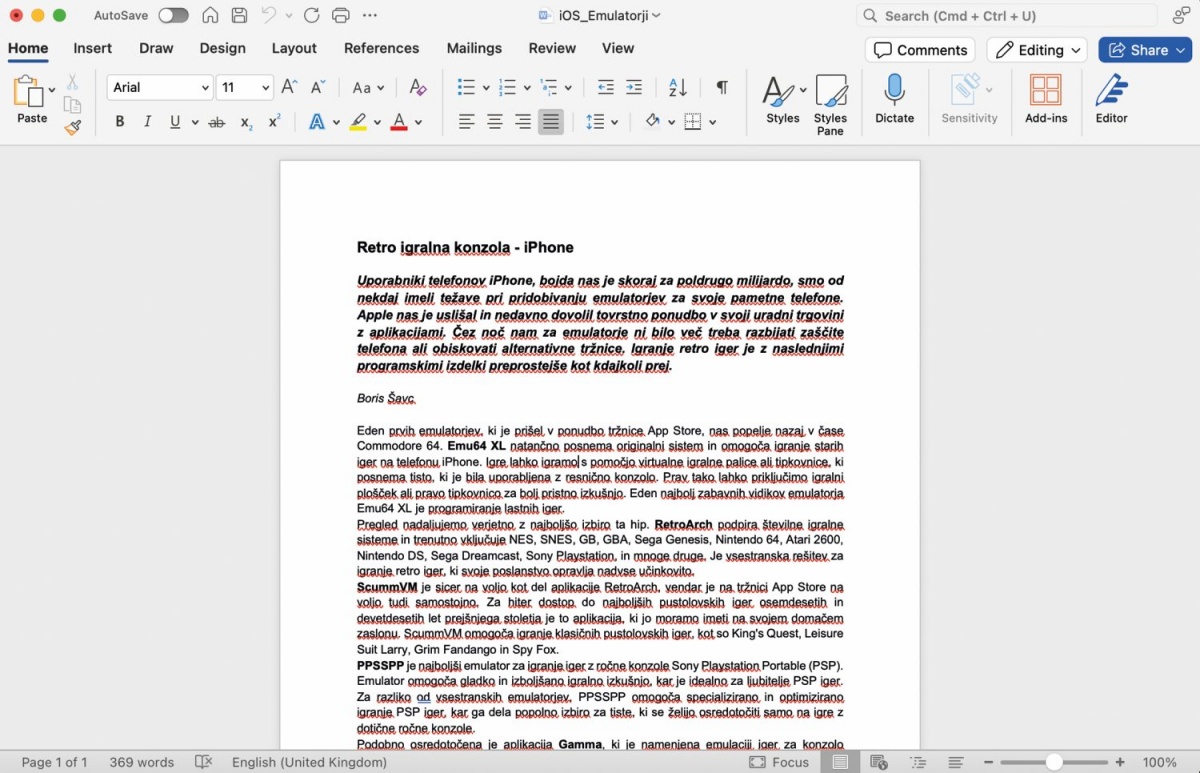Open the document title dropdown iOS_Emulatorji
Image resolution: width=1200 pixels, height=773 pixels.
(x=600, y=16)
